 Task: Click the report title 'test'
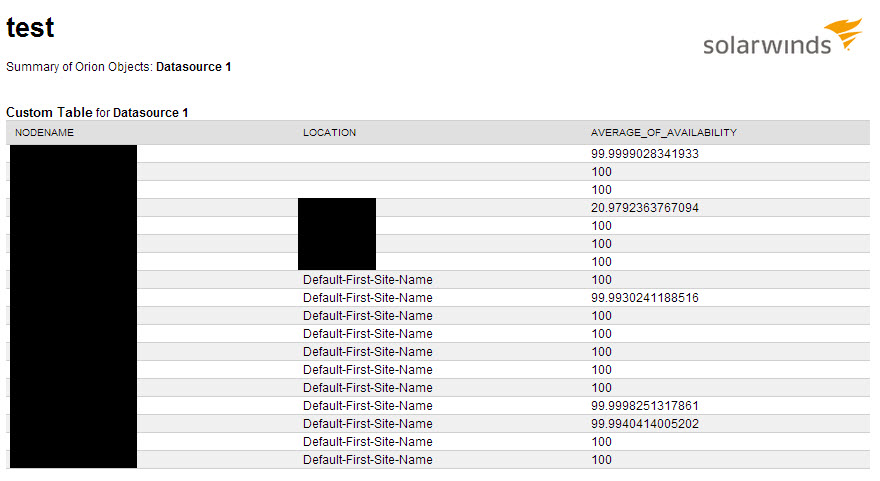point(30,28)
